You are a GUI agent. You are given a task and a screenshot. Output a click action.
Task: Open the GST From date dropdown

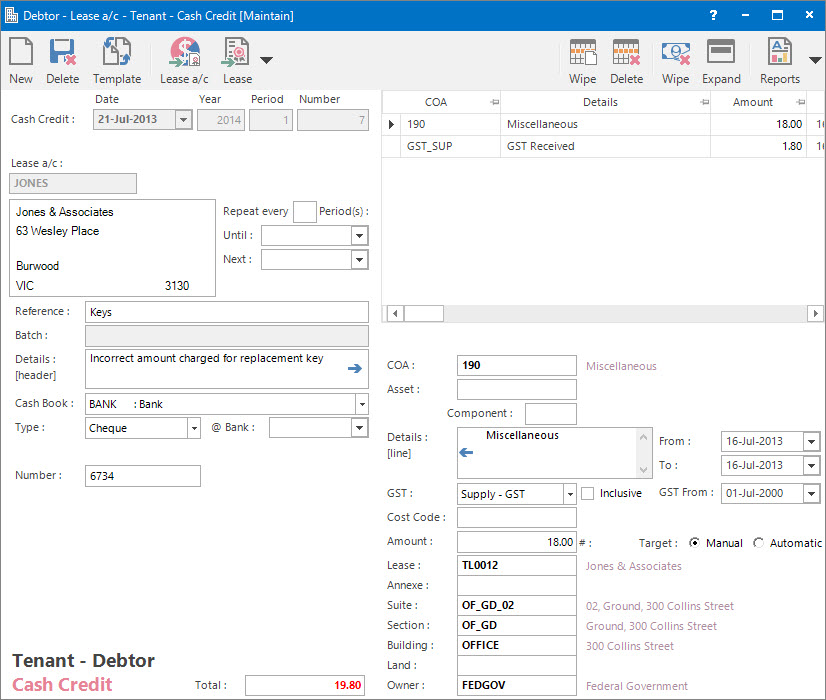[x=811, y=494]
